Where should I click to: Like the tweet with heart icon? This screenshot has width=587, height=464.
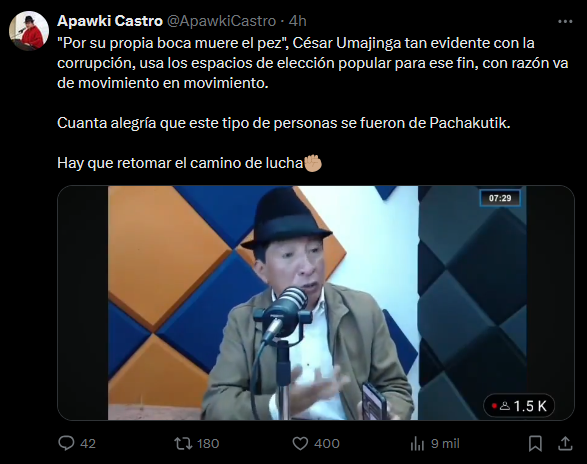(x=300, y=444)
